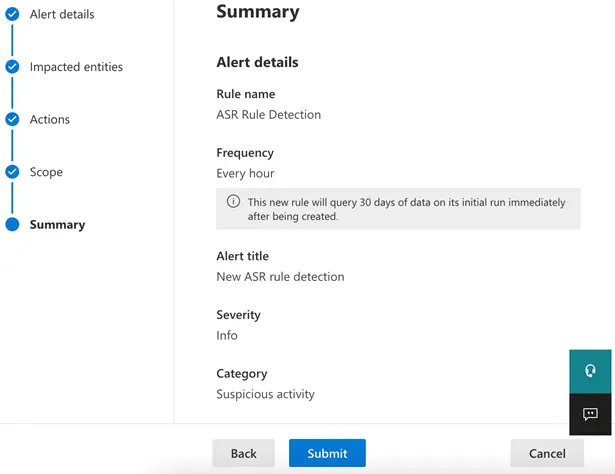The width and height of the screenshot is (615, 474).
Task: Submit the new detection rule
Action: point(327,453)
